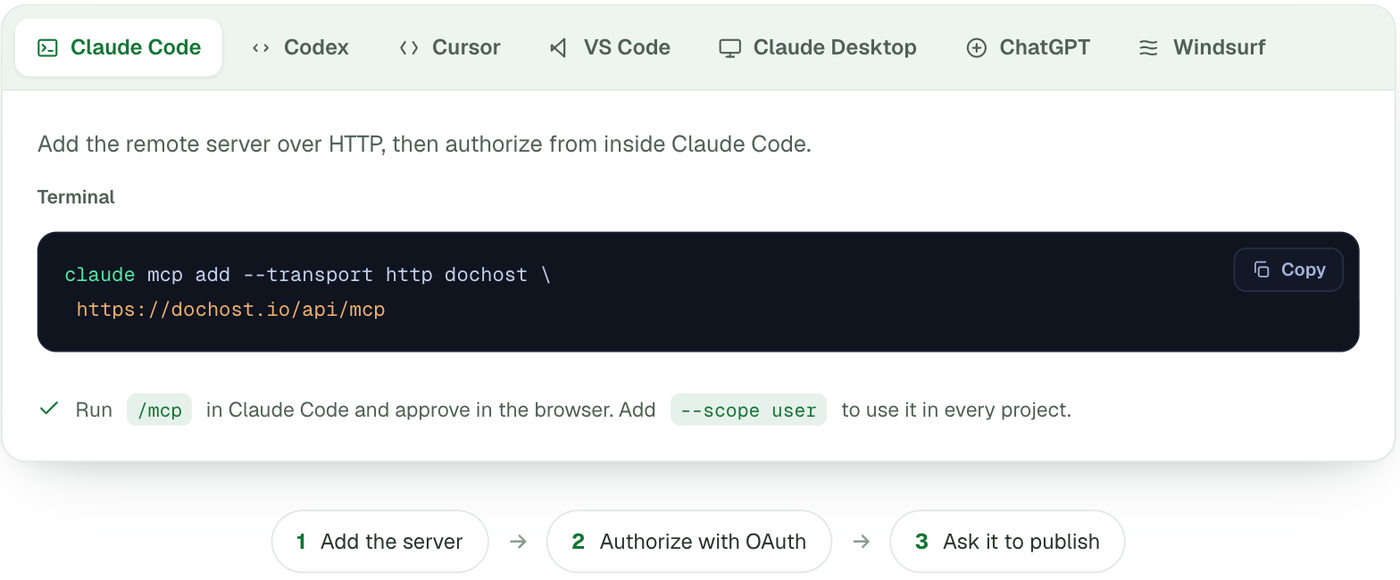This screenshot has width=1400, height=580.
Task: Open the Claude Desktop tab
Action: pyautogui.click(x=818, y=47)
